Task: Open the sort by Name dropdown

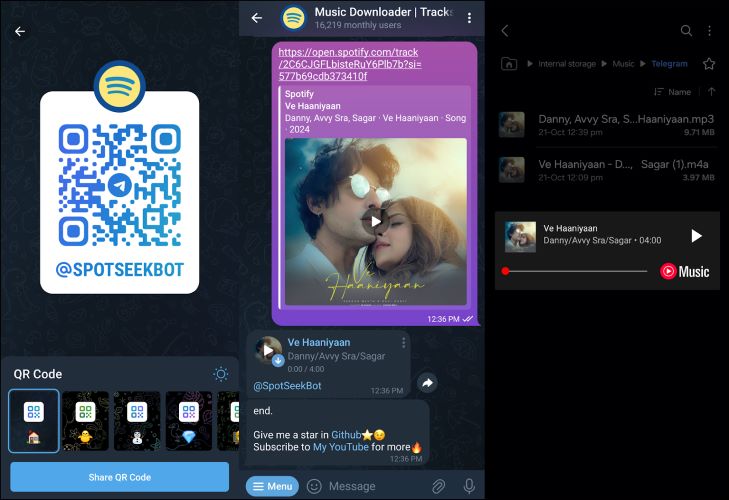Action: pyautogui.click(x=672, y=92)
